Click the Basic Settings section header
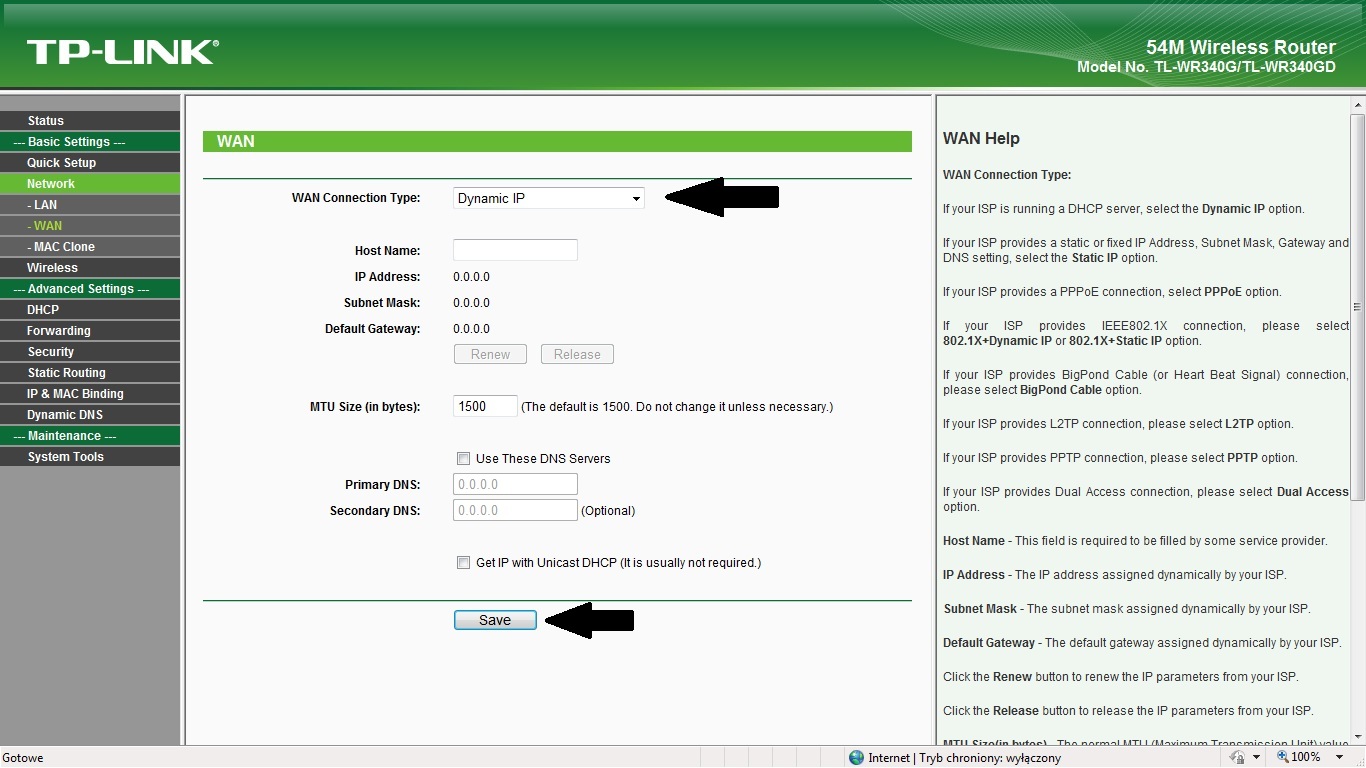The height and width of the screenshot is (768, 1366). [90, 142]
